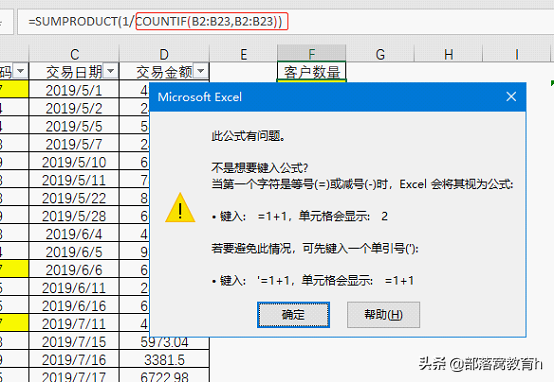Viewport: 554px width, 382px height.
Task: Select the cell with date 2019/6/16
Action: coord(74,306)
